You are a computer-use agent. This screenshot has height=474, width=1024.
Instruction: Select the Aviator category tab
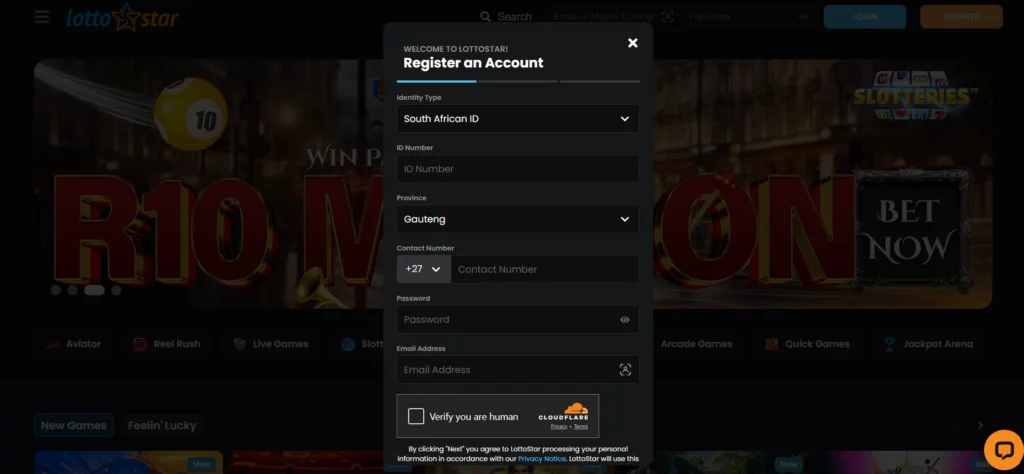pyautogui.click(x=73, y=344)
